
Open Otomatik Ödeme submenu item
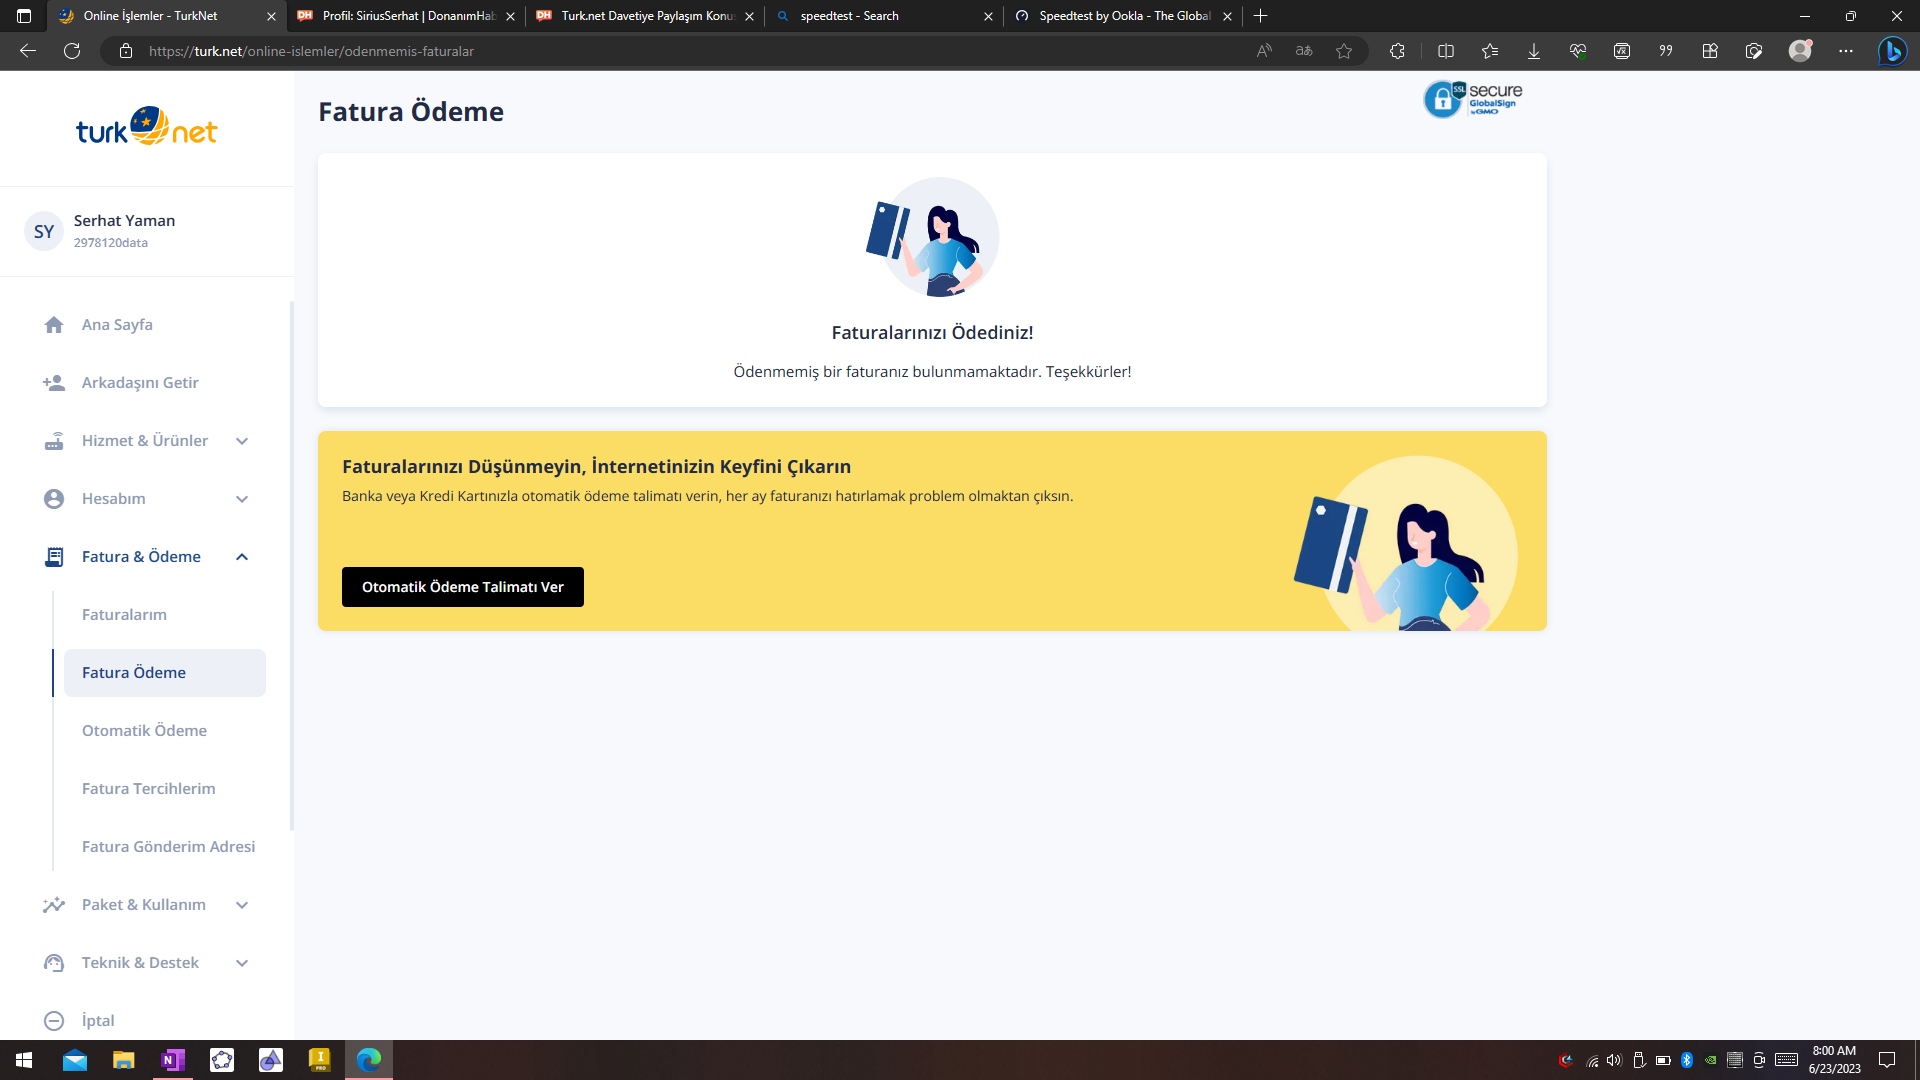tap(144, 731)
